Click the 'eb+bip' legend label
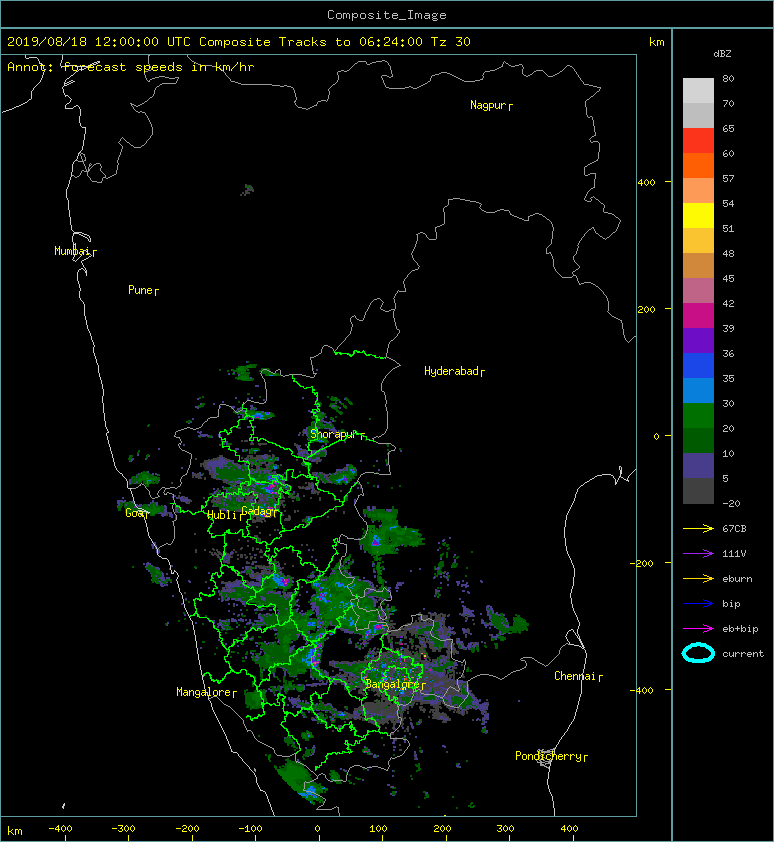Screen dimensions: 774x842 [740, 628]
